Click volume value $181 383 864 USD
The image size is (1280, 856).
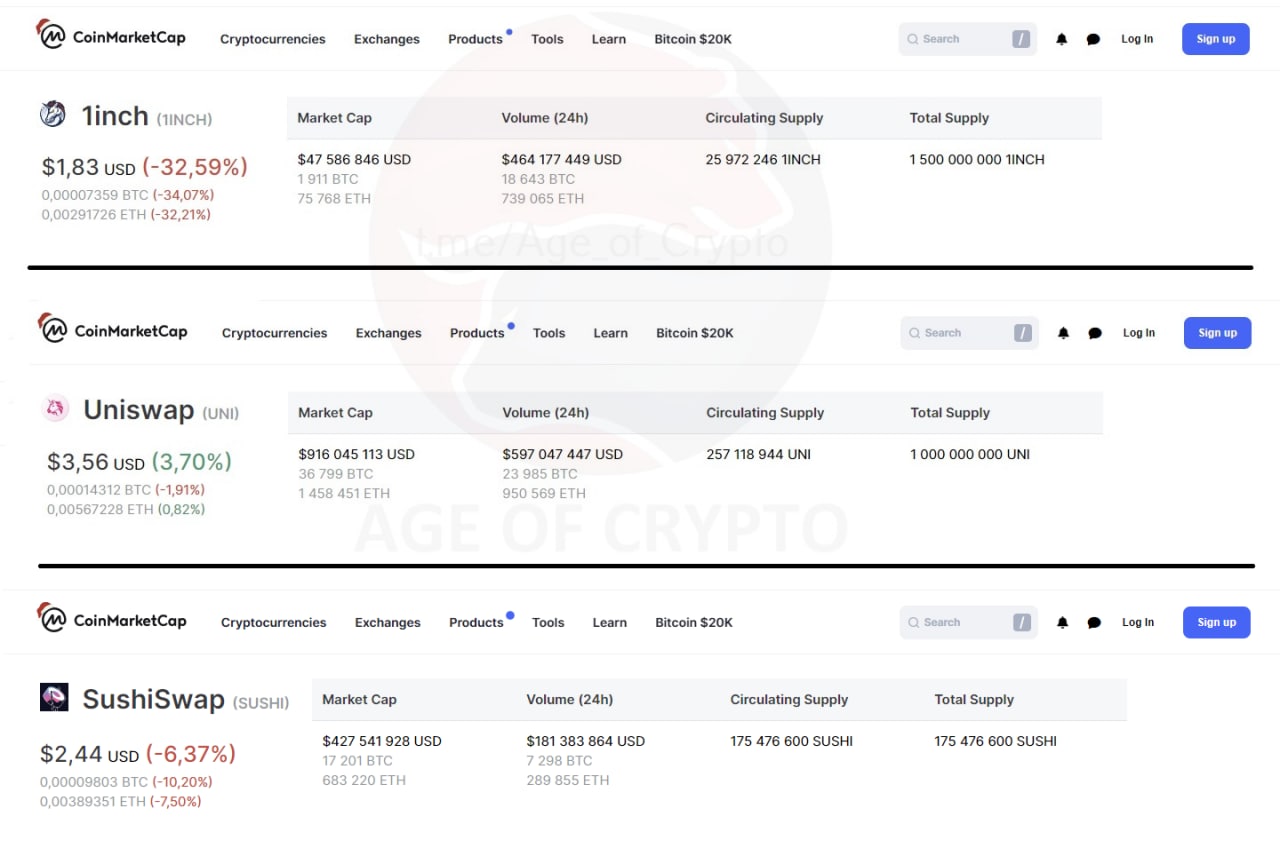pyautogui.click(x=586, y=741)
